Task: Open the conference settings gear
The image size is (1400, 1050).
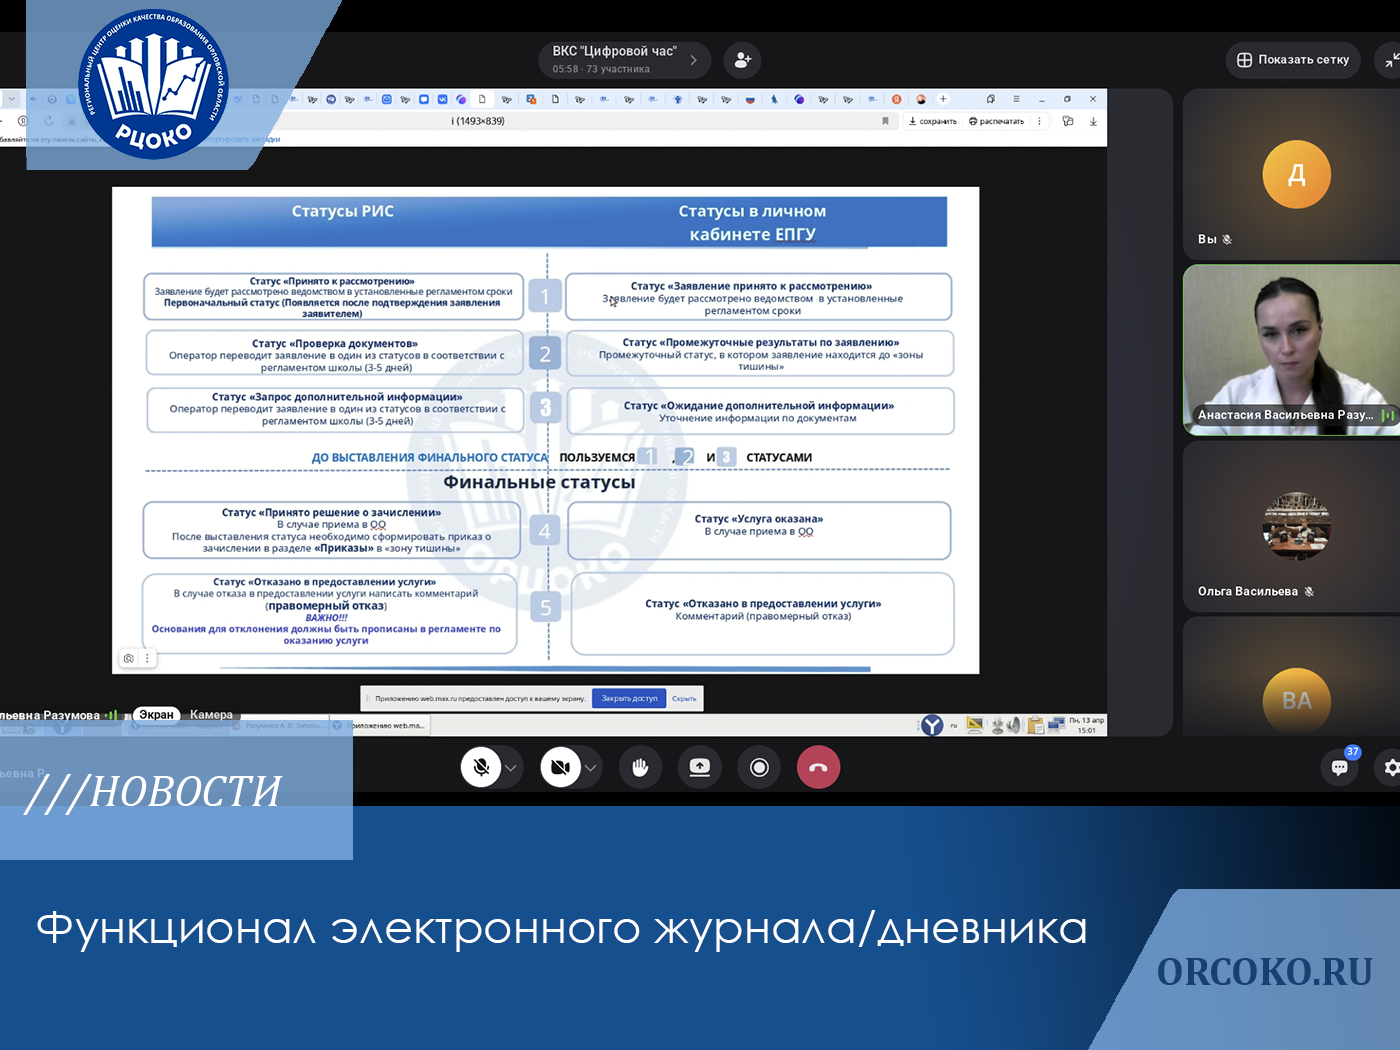Action: [x=1391, y=768]
